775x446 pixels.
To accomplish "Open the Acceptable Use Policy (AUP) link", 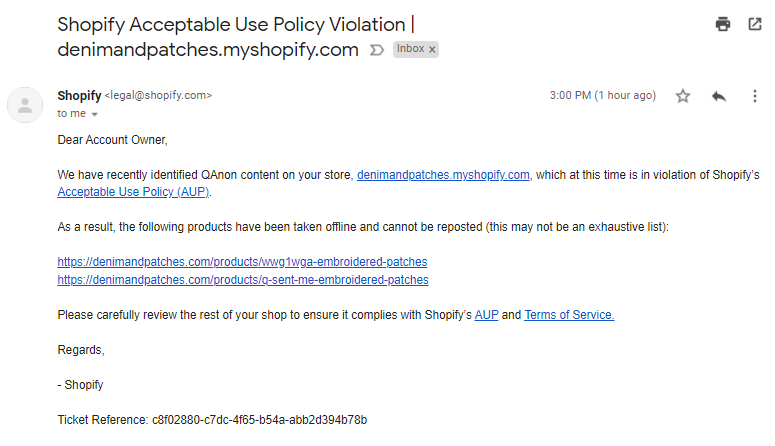I will [x=133, y=192].
